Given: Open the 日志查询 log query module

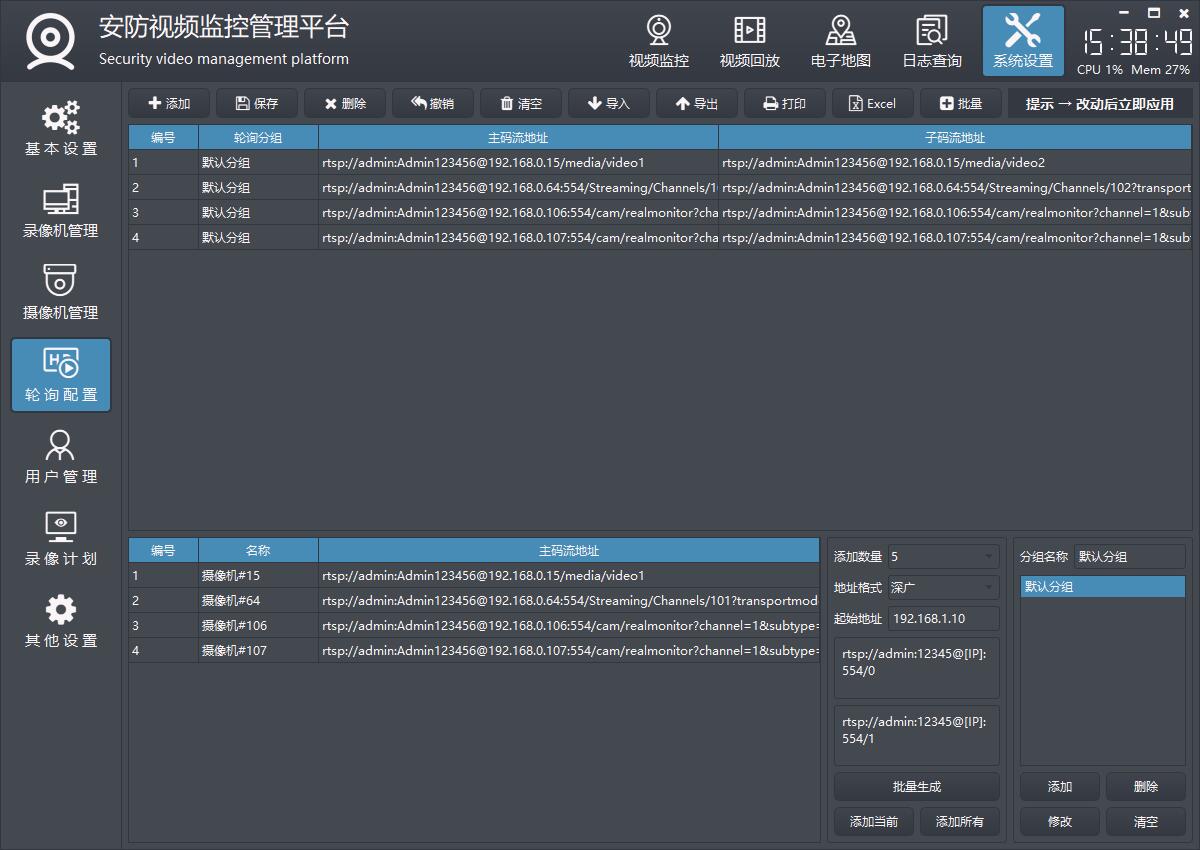Looking at the screenshot, I should click(931, 42).
